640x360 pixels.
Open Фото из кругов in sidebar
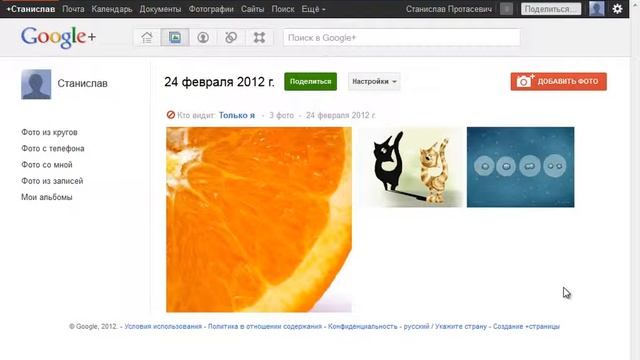coord(49,132)
